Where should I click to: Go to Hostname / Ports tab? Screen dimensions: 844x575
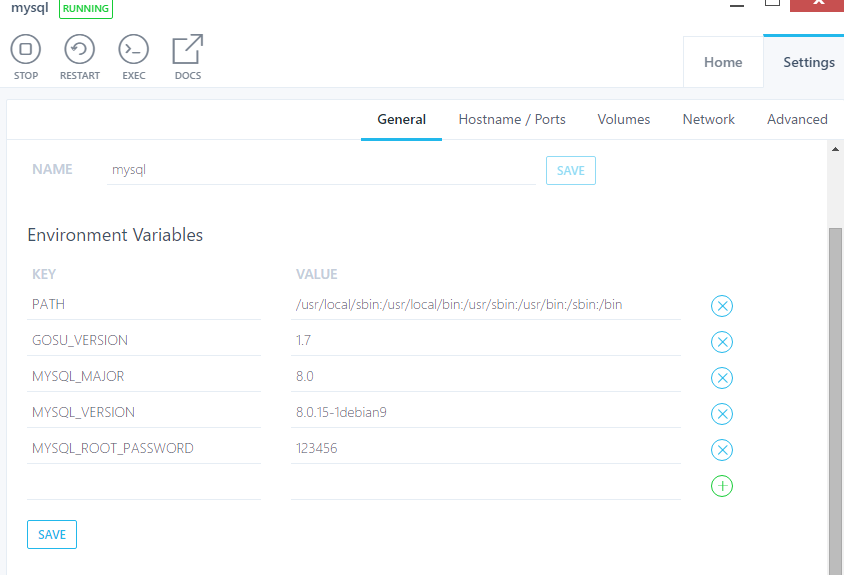point(512,120)
